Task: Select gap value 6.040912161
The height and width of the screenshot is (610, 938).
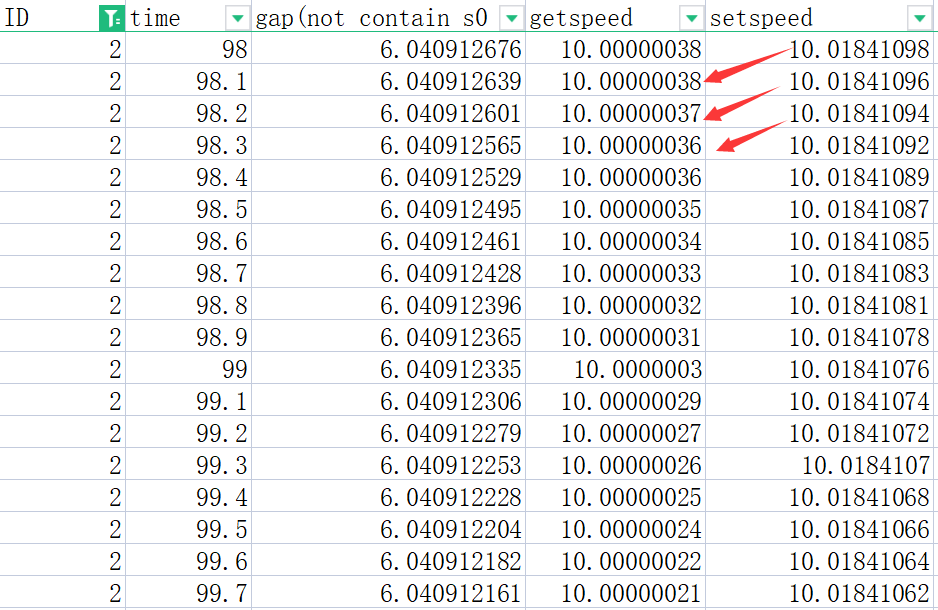Action: [388, 593]
